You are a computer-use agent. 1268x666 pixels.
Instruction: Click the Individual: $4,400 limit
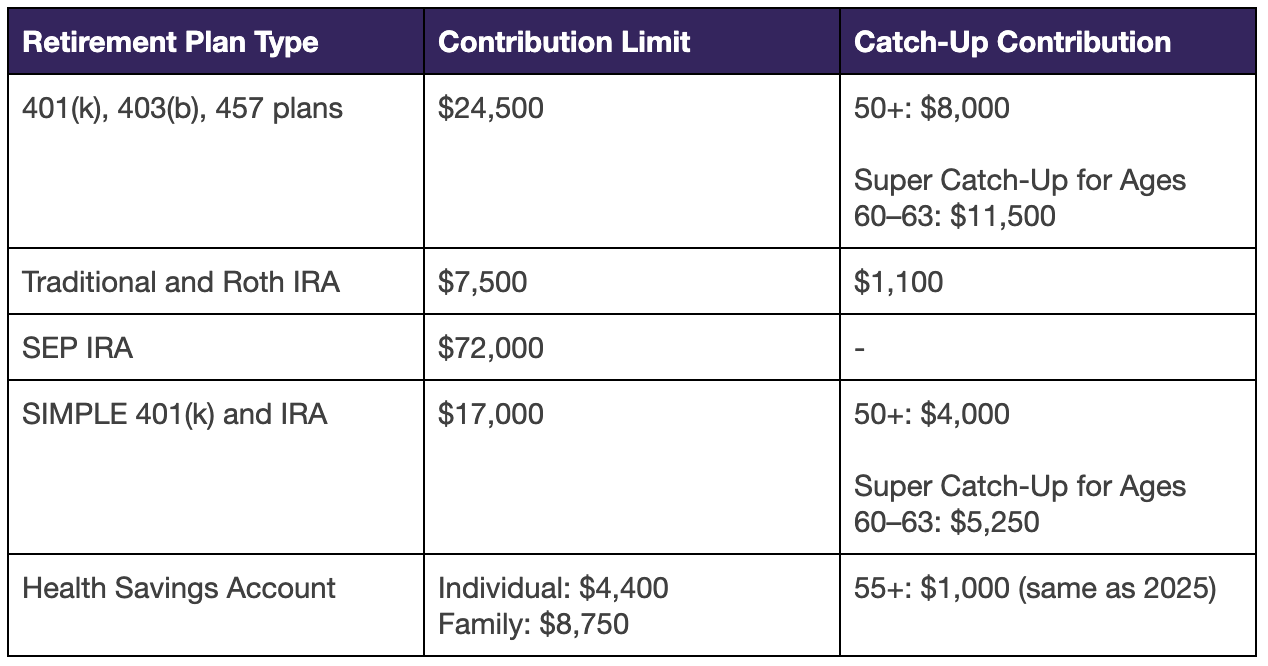(553, 588)
